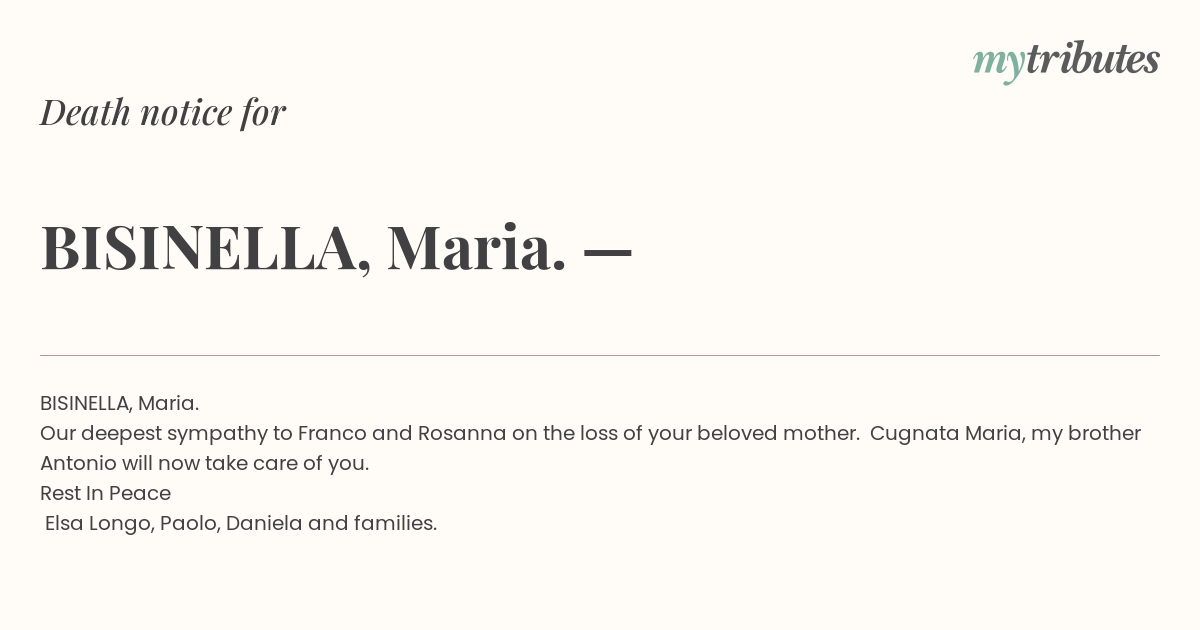Image resolution: width=1200 pixels, height=630 pixels.
Task: Click the small "BISINELLA, Maria." body line
Action: tap(120, 403)
